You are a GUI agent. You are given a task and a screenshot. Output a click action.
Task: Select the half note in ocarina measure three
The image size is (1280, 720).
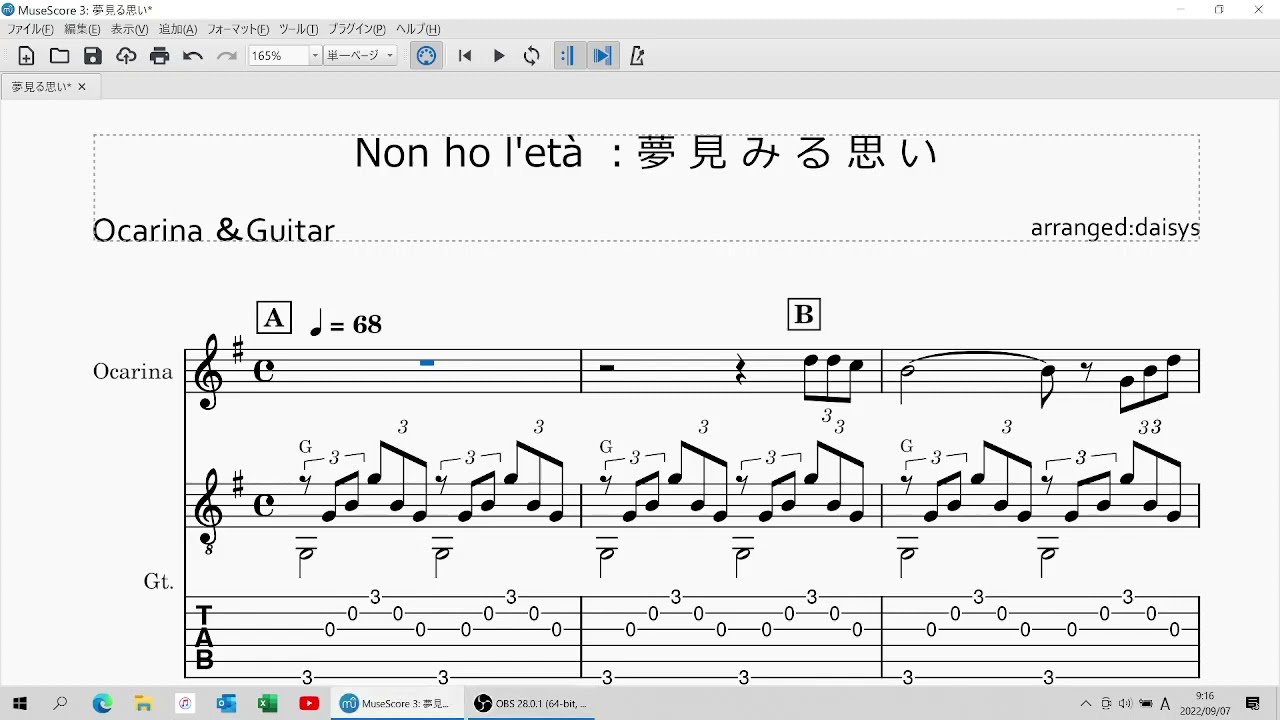click(909, 383)
